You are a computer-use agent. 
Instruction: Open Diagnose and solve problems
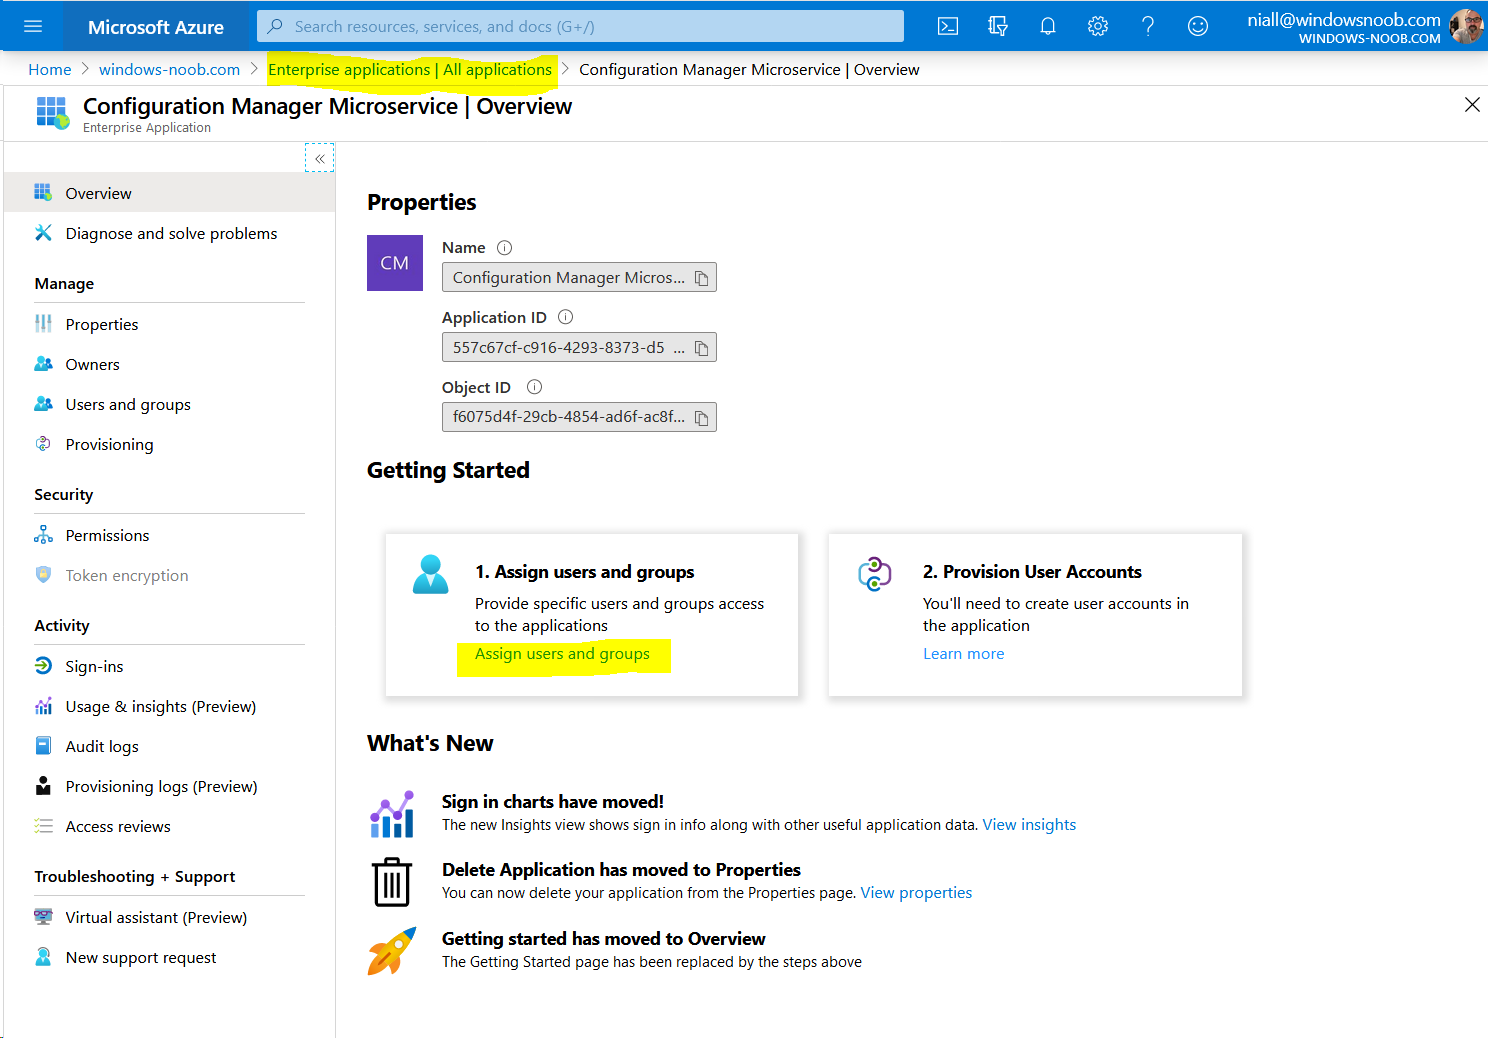pos(169,233)
